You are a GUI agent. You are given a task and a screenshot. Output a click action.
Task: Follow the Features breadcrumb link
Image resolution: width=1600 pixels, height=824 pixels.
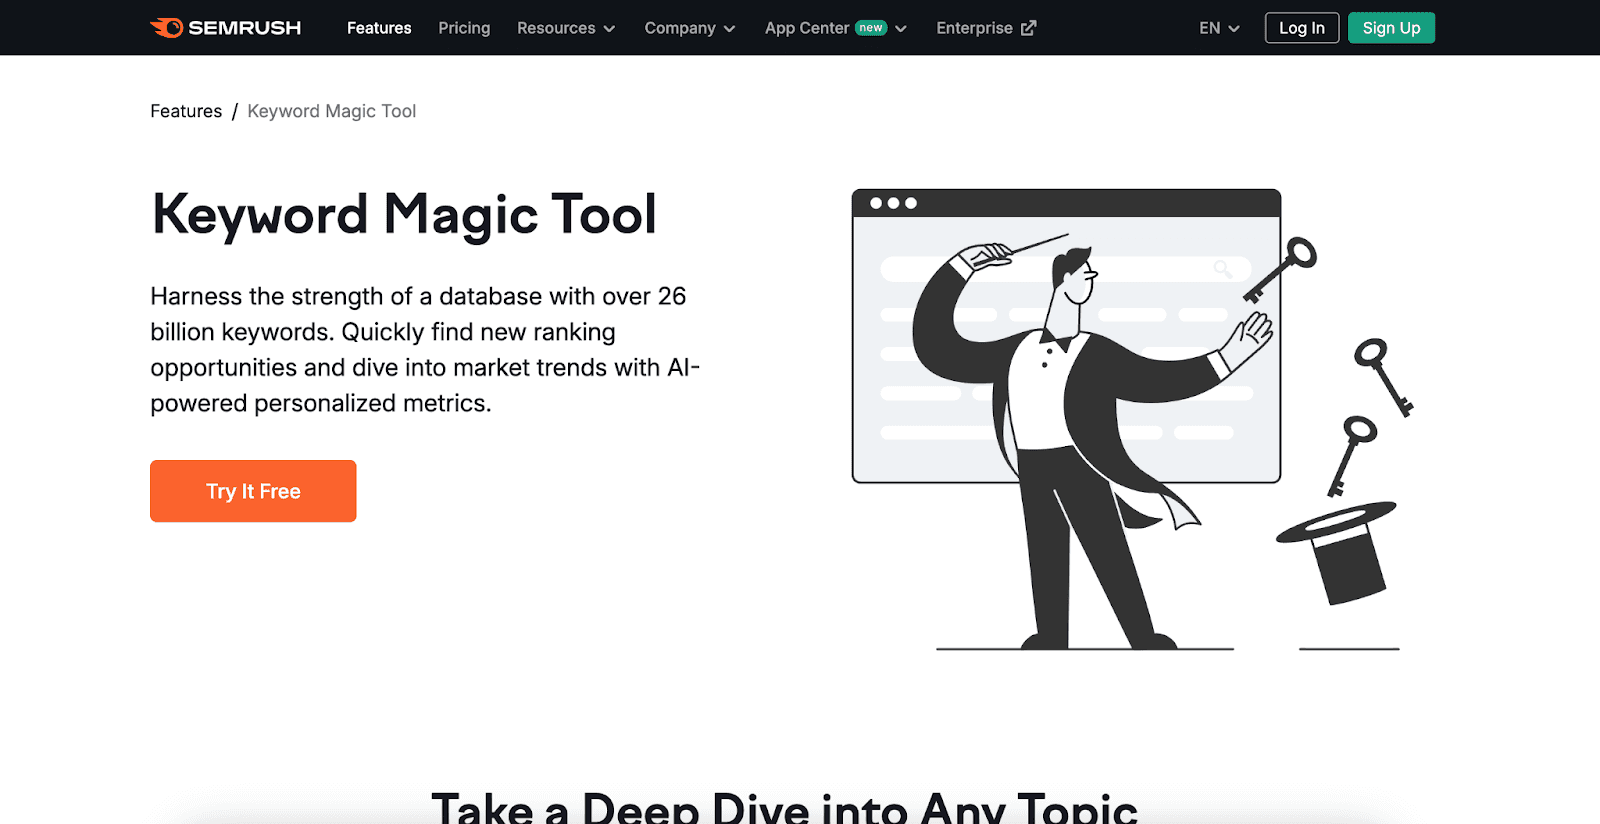click(186, 111)
